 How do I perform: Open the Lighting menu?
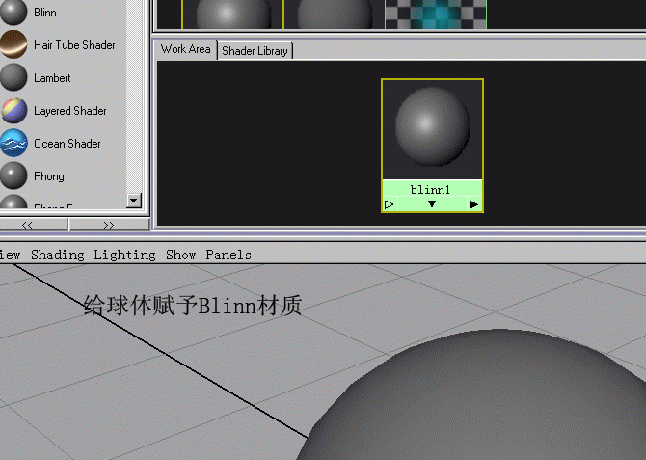[x=125, y=255]
